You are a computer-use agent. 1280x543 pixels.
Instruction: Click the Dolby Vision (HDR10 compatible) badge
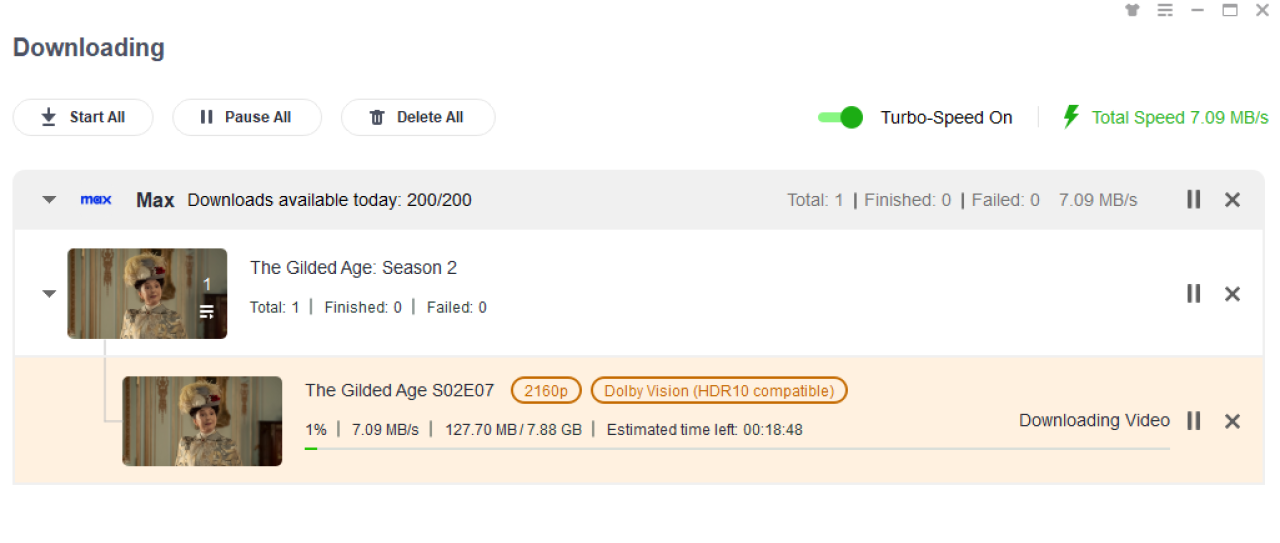pyautogui.click(x=719, y=391)
